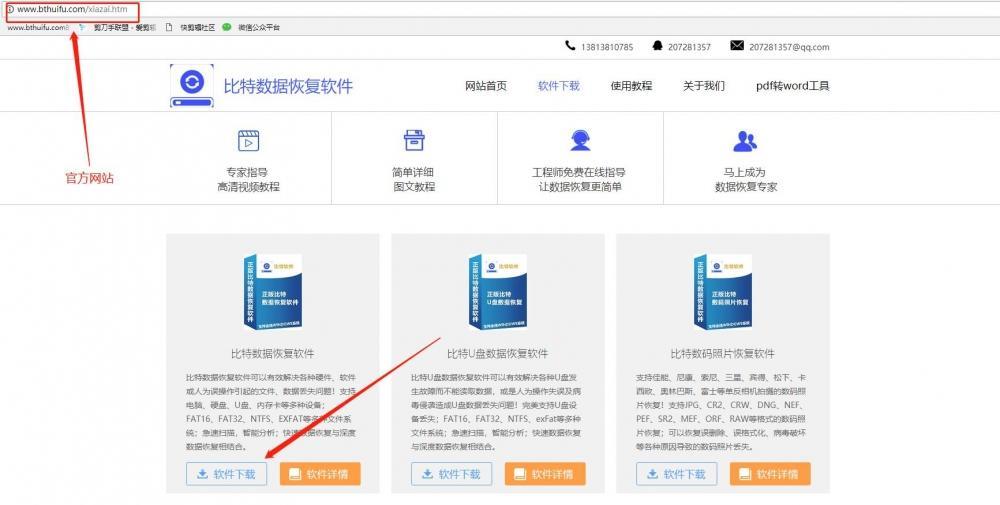Screen dimensions: 1000x505
Task: Click QQ number 207281357
Action: tap(689, 47)
